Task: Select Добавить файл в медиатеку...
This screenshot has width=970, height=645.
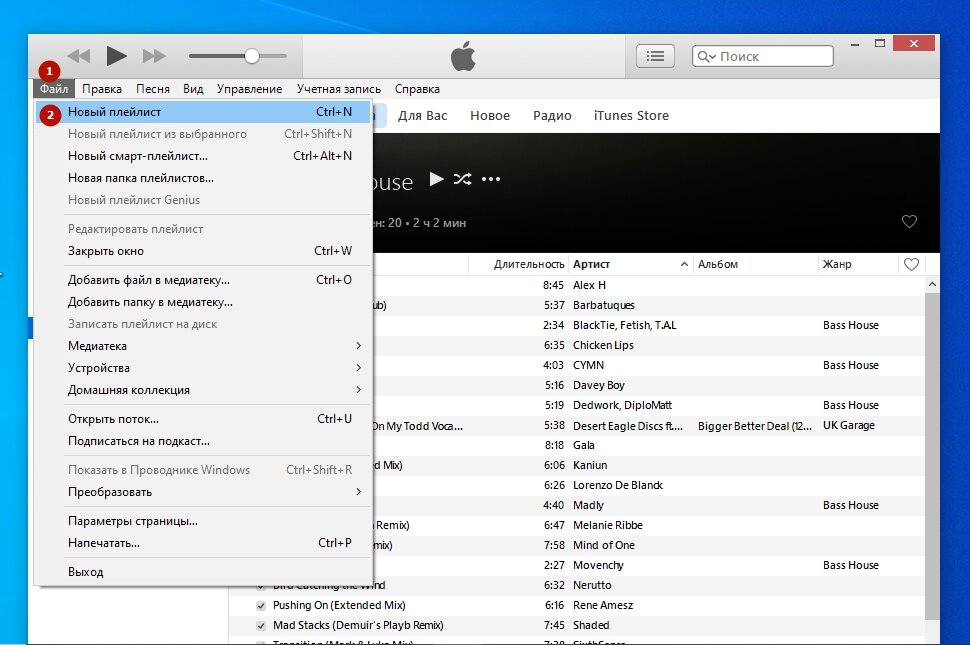Action: (x=204, y=280)
